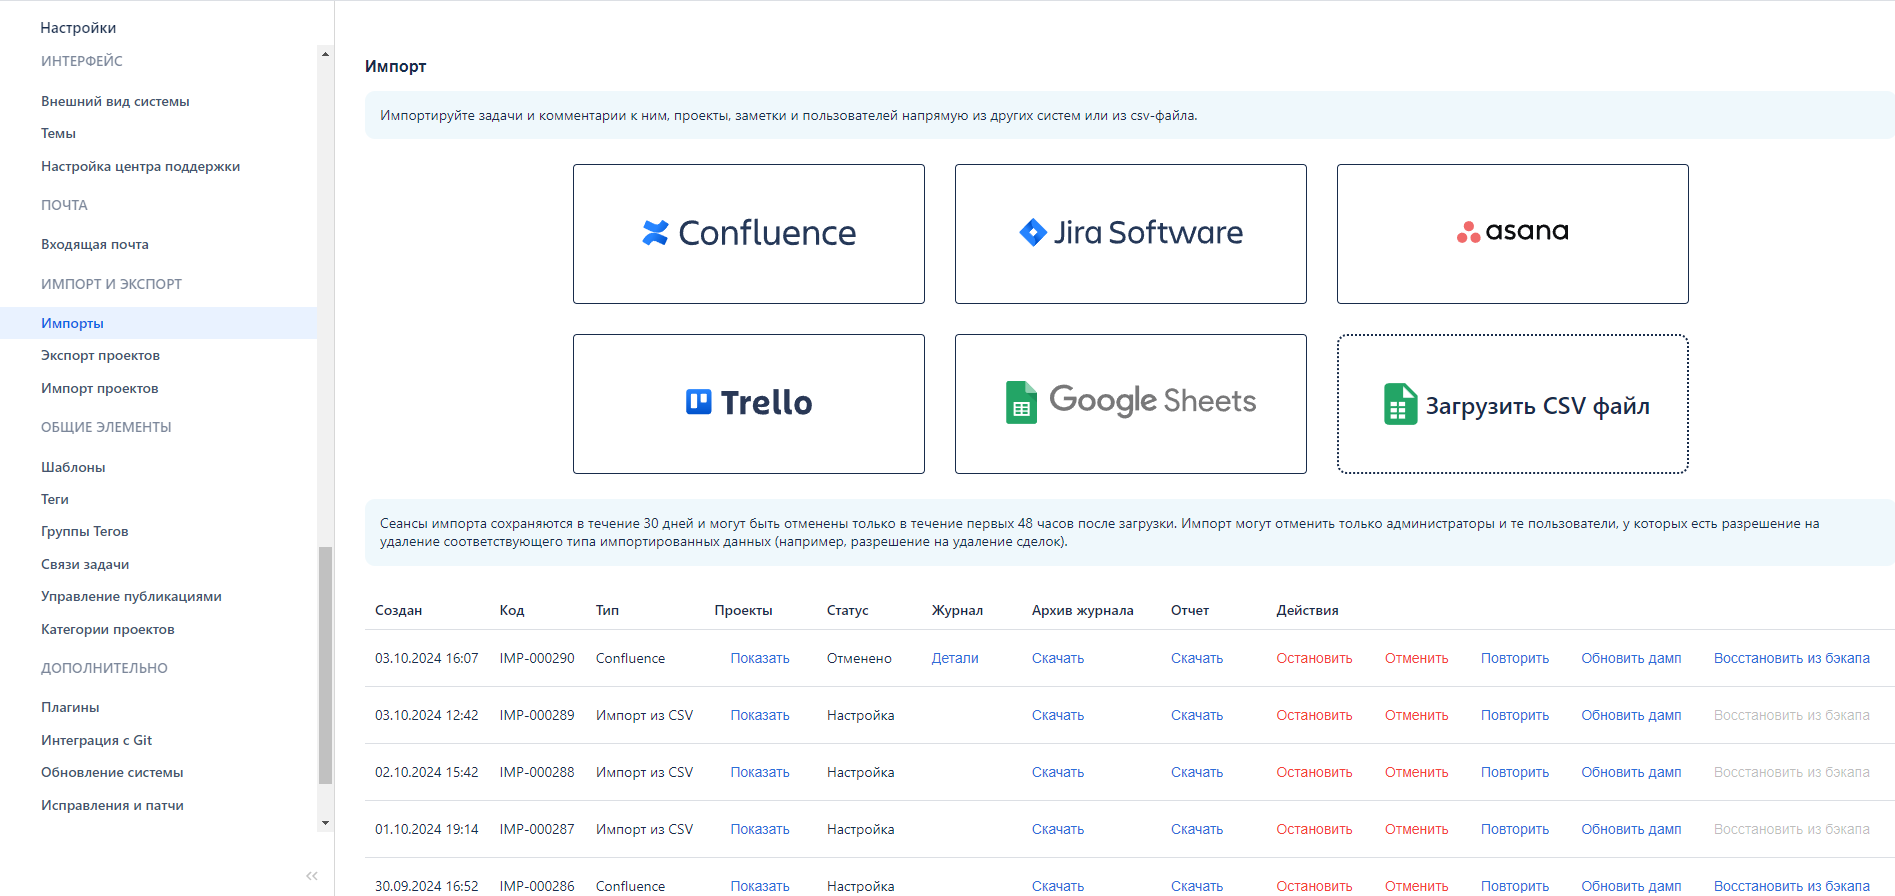The image size is (1895, 896).
Task: Click Показать for IMP-000286
Action: tap(760, 886)
